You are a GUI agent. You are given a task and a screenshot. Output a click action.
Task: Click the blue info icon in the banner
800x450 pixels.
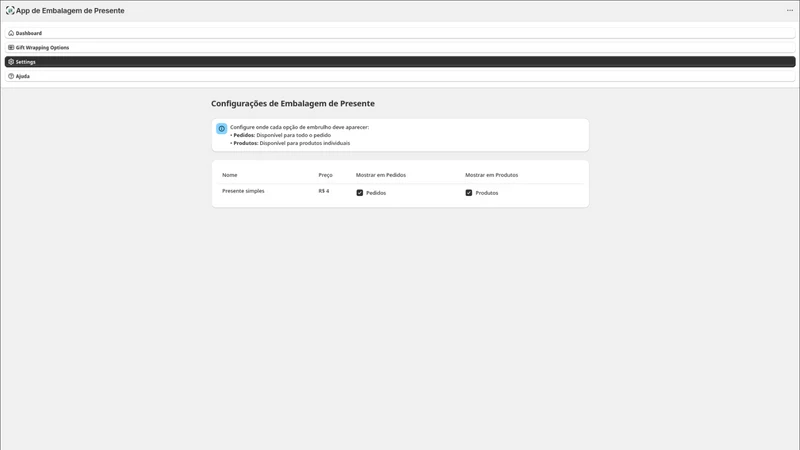pyautogui.click(x=221, y=129)
